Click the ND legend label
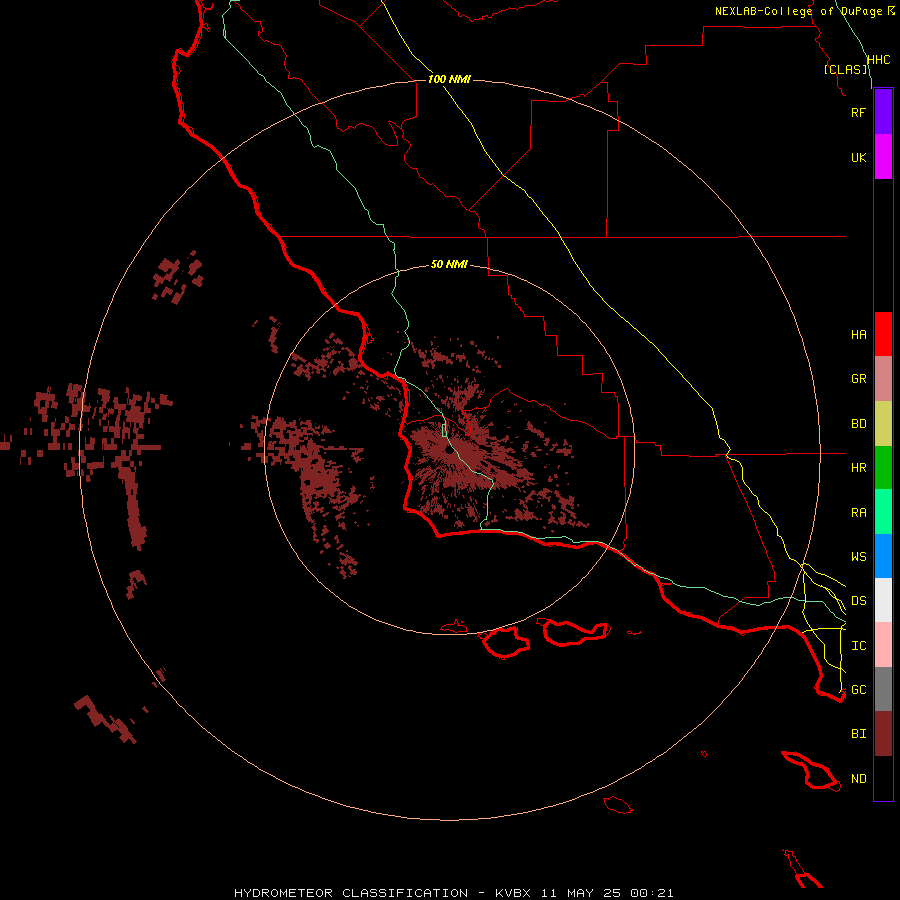900x900 pixels. click(858, 778)
